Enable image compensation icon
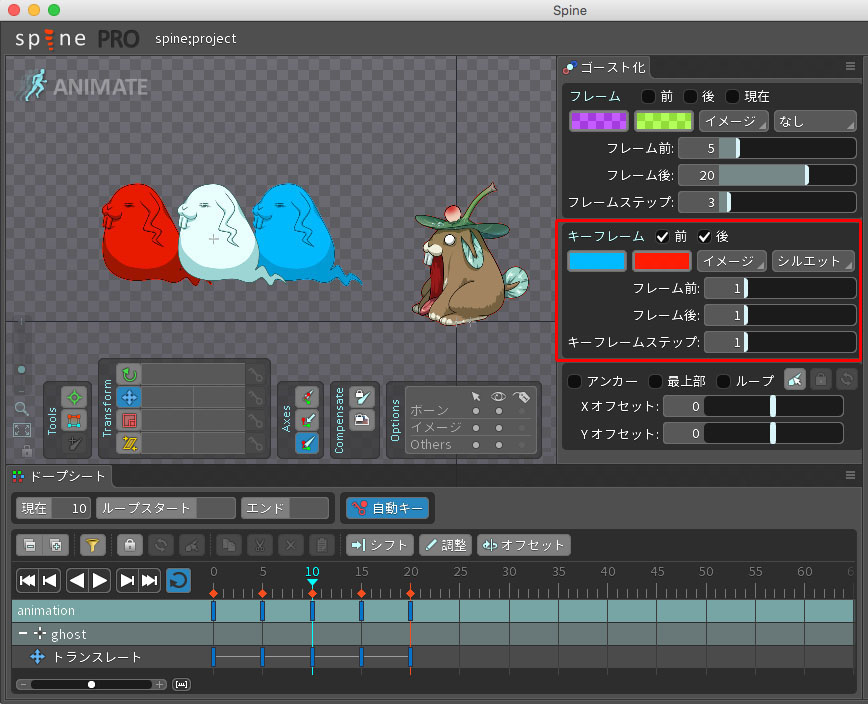868x704 pixels. point(362,420)
